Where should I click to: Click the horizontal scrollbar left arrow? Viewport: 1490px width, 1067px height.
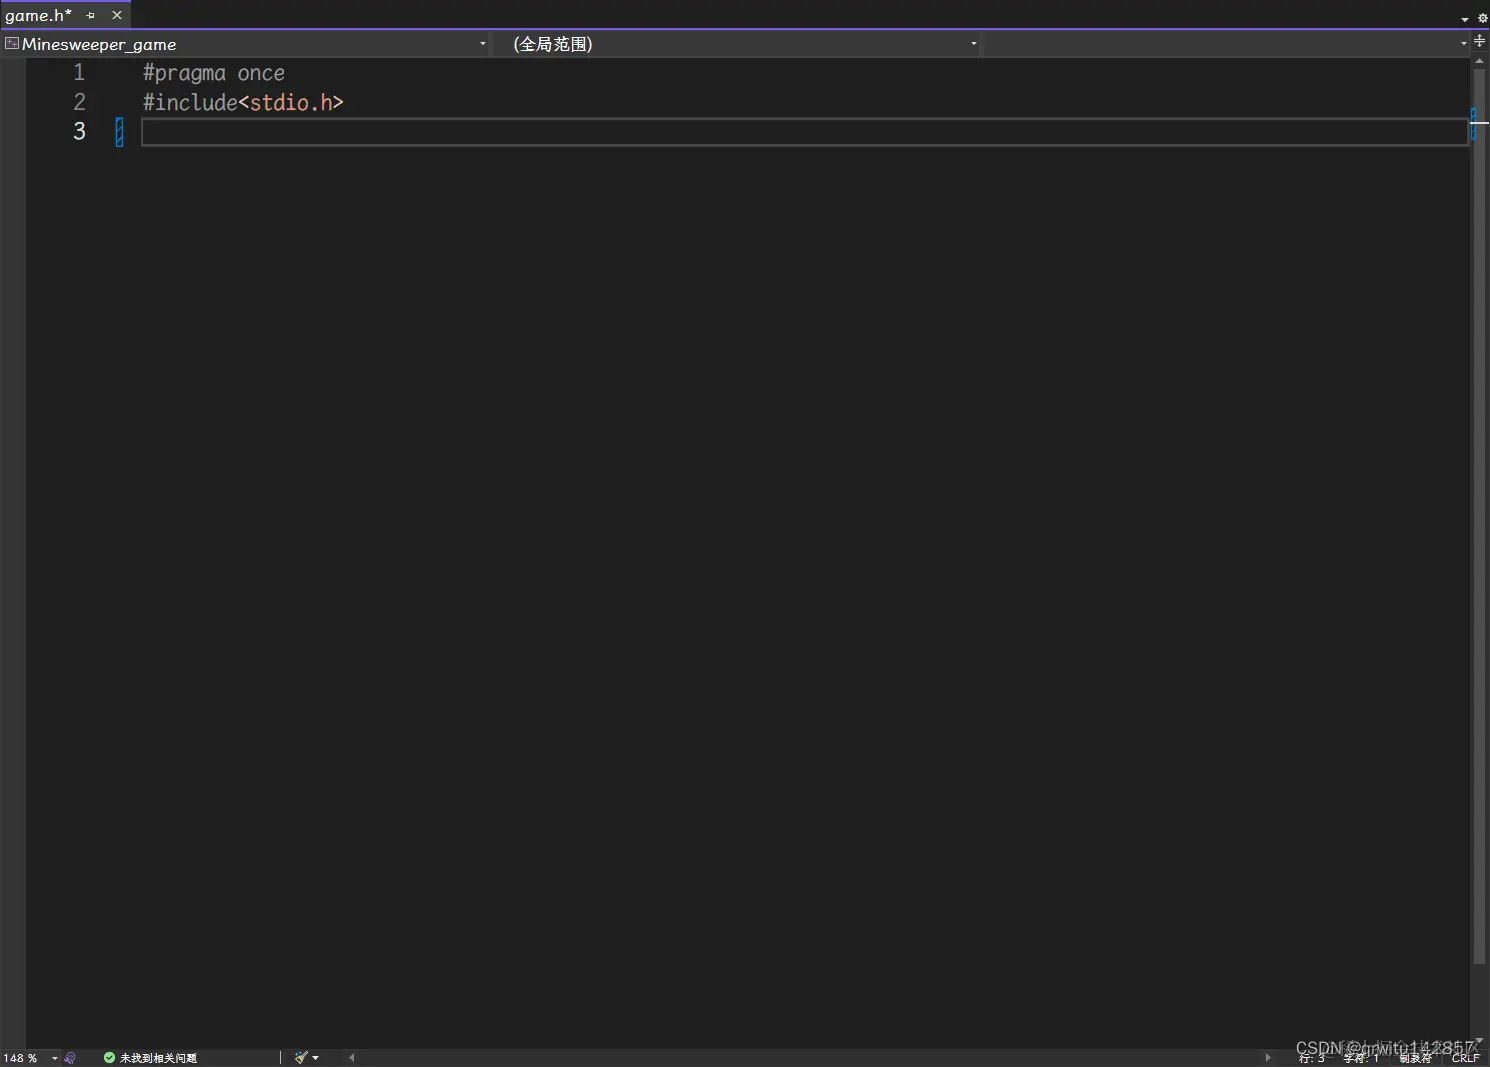351,1058
